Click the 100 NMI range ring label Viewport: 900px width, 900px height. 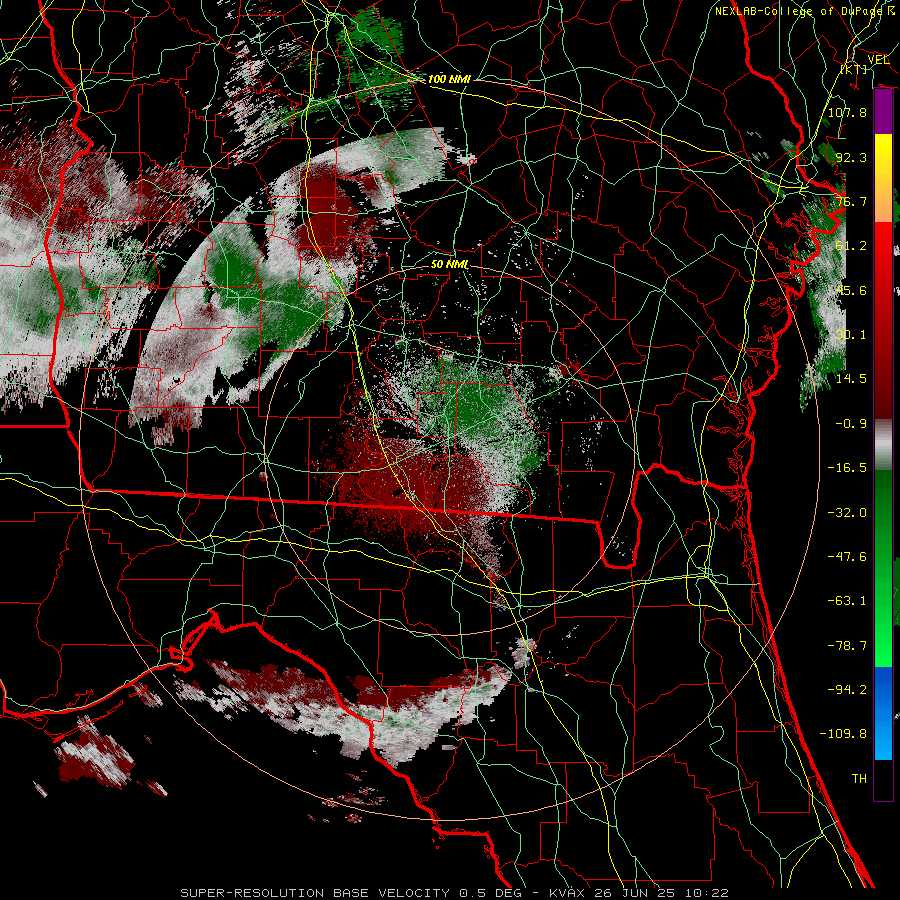pyautogui.click(x=449, y=79)
